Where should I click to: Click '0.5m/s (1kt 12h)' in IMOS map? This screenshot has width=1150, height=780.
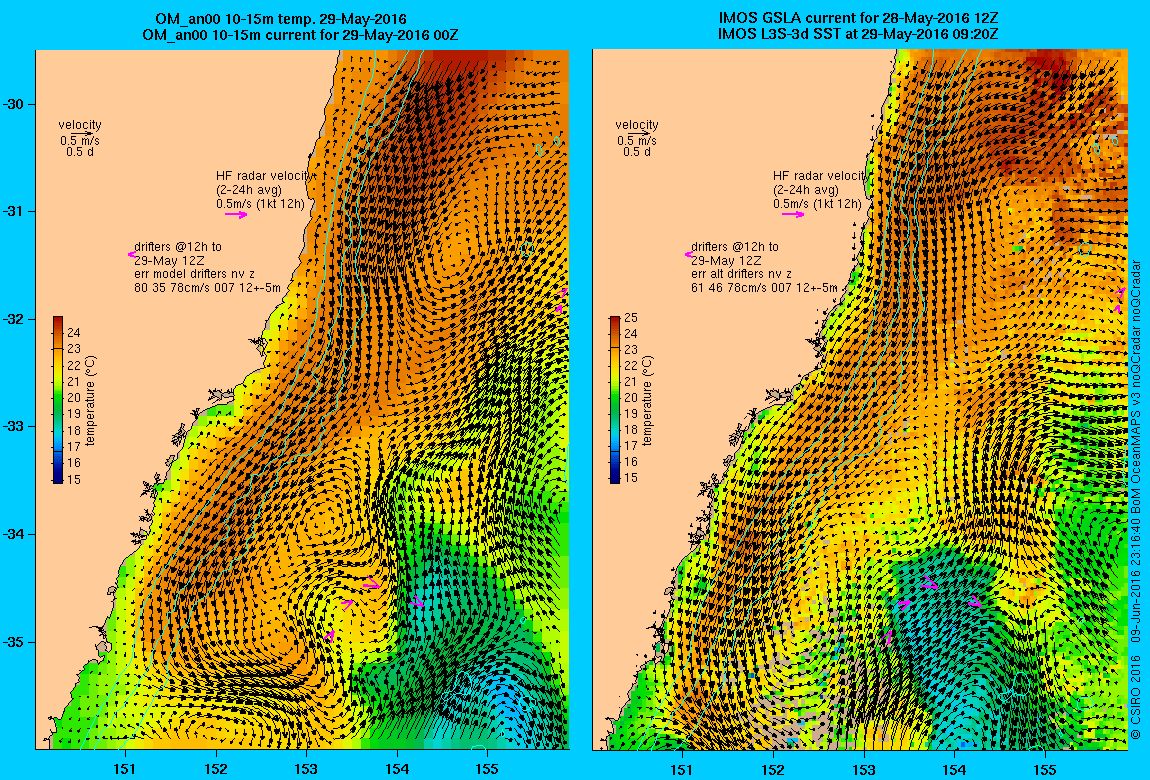[x=817, y=204]
